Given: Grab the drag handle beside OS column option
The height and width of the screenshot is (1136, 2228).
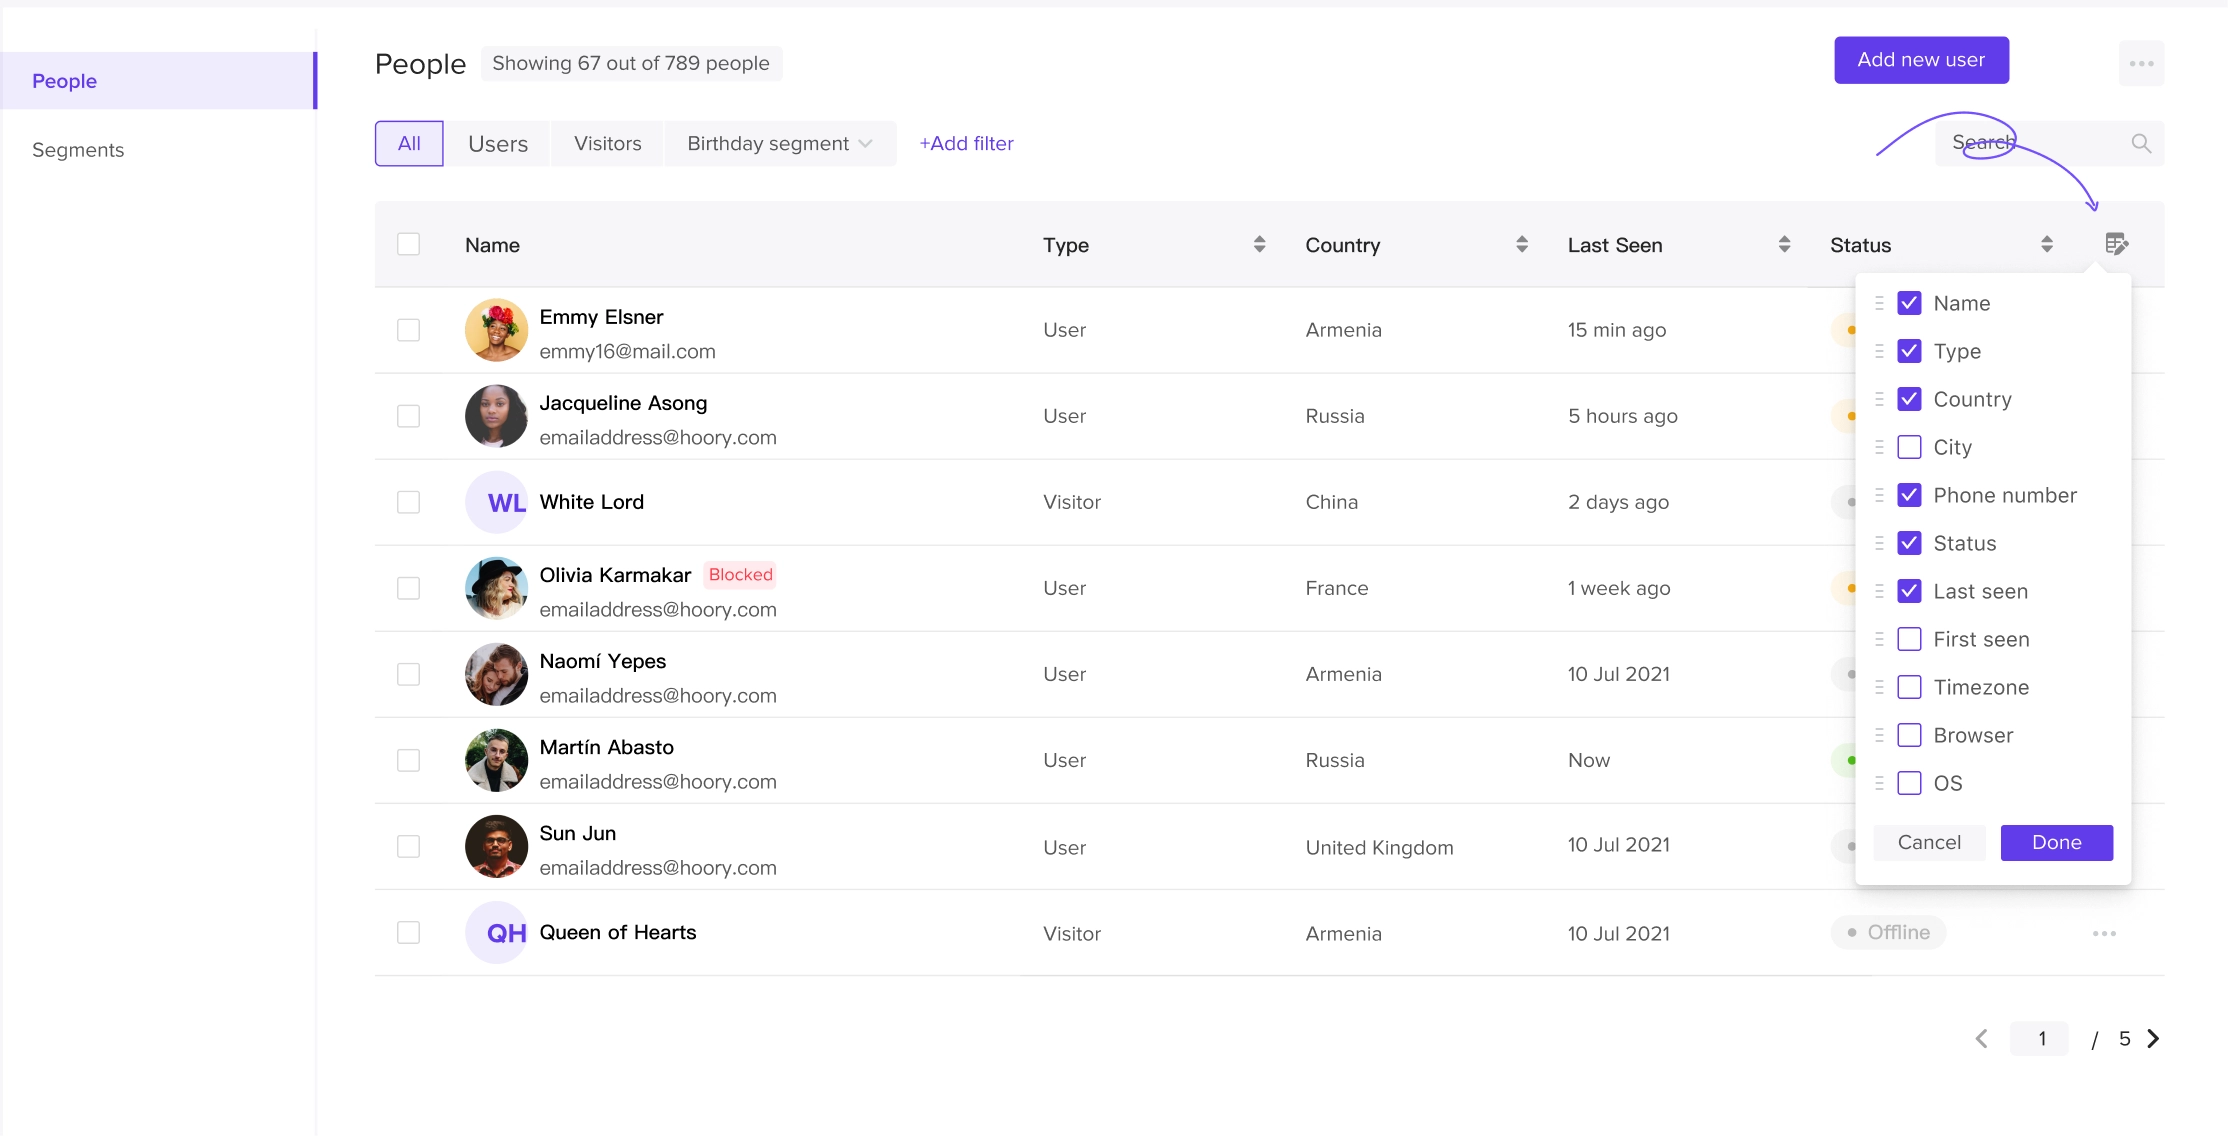Looking at the screenshot, I should [x=1879, y=783].
